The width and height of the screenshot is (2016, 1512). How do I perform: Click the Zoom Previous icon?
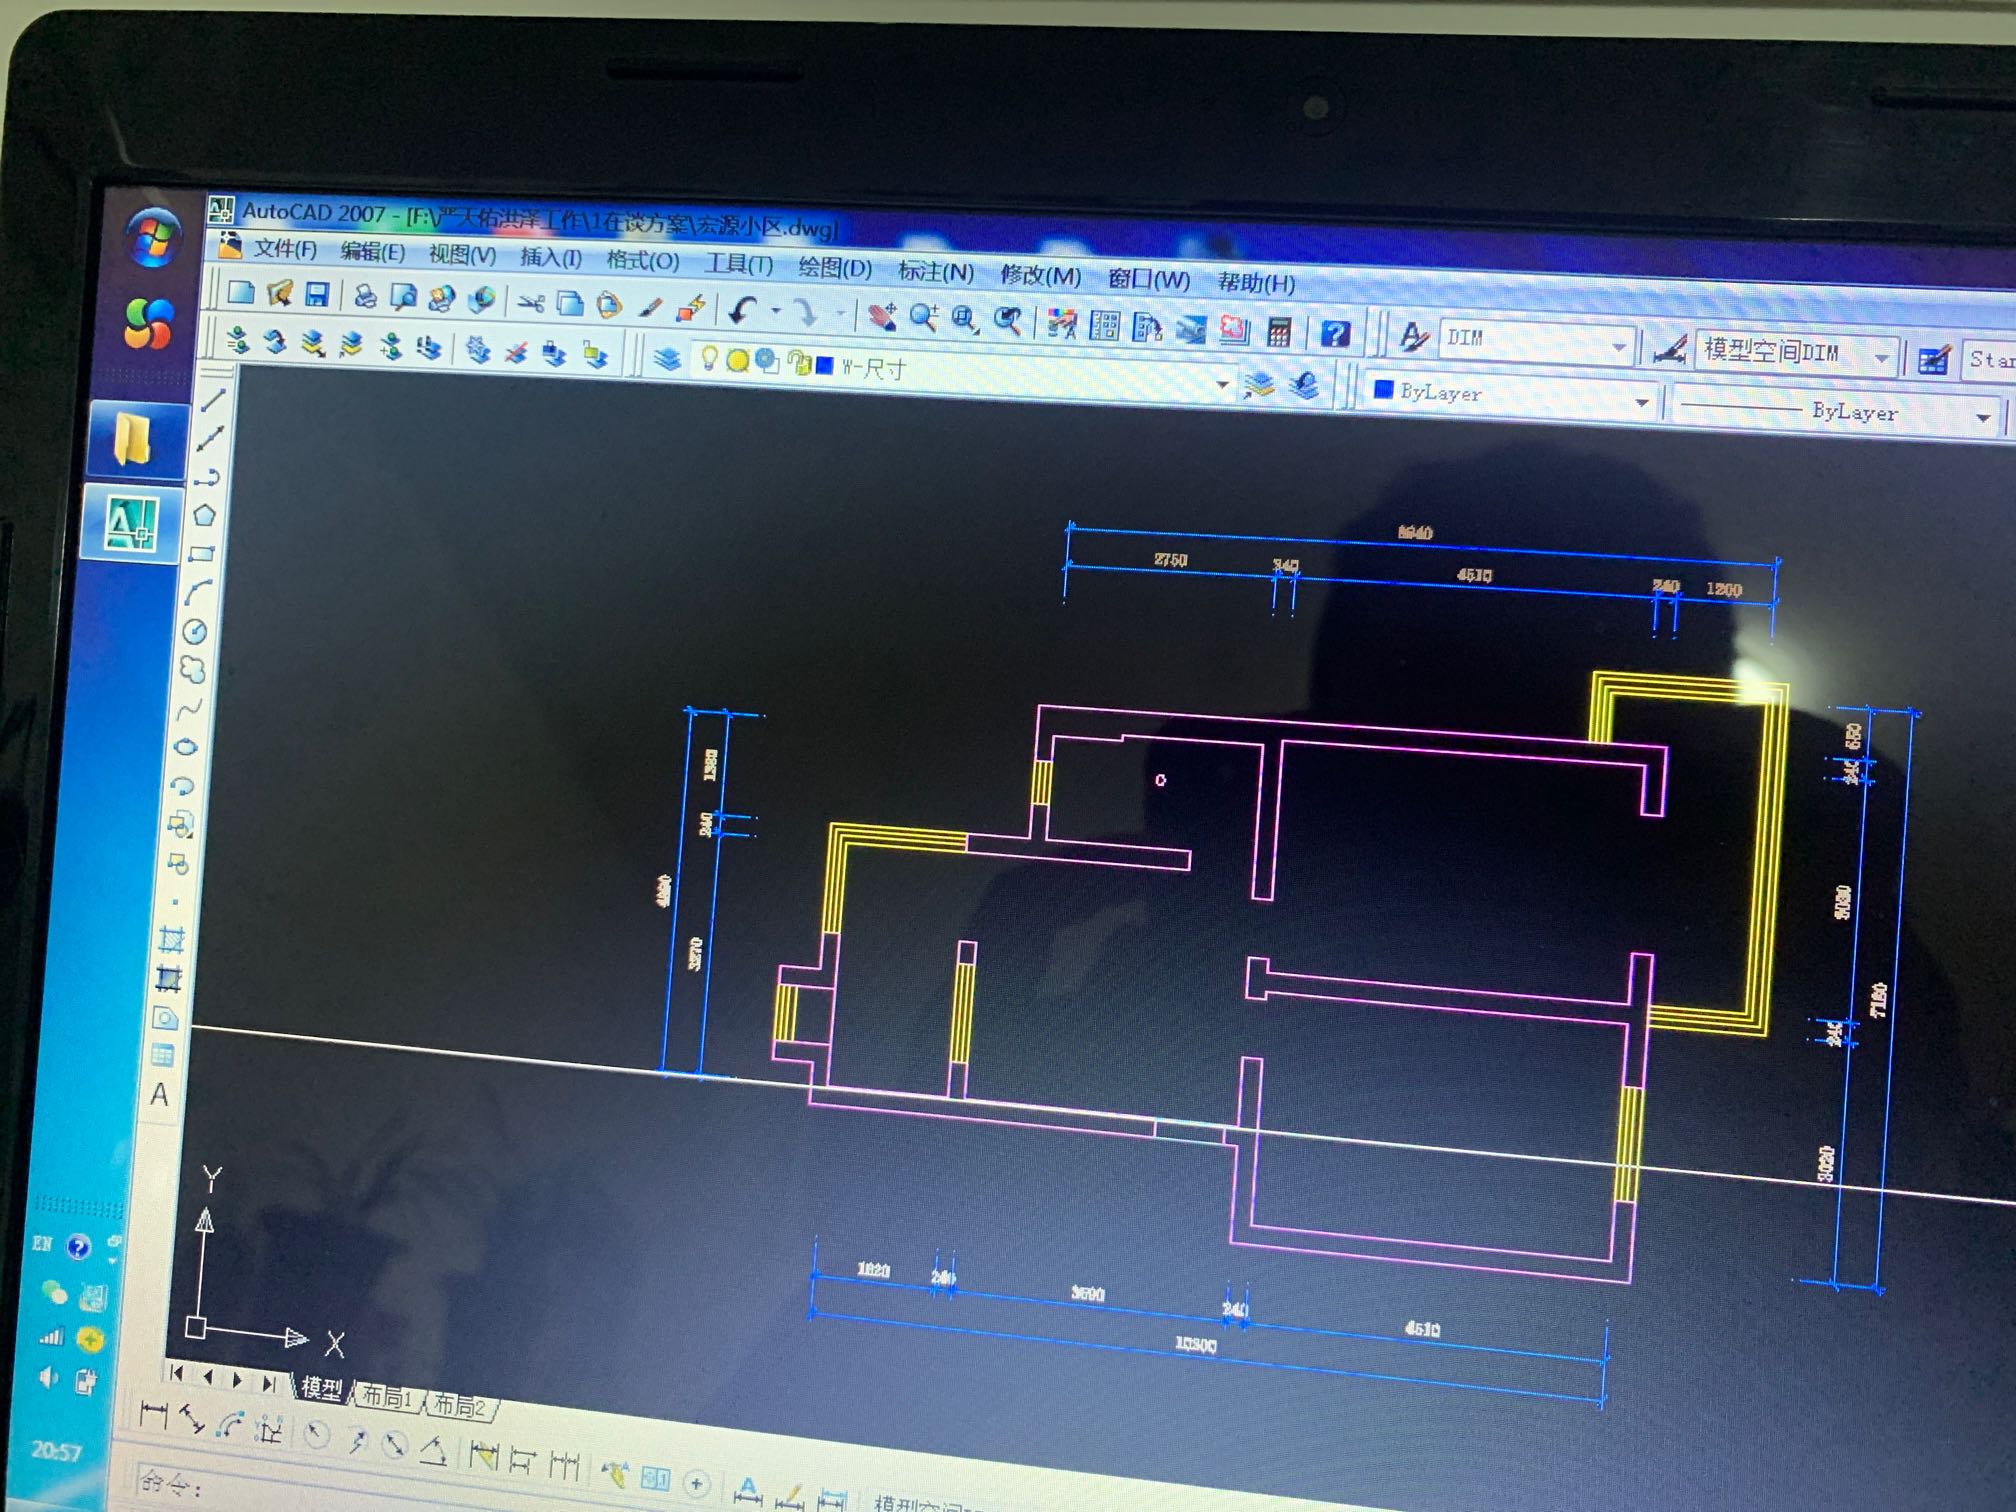(1008, 321)
